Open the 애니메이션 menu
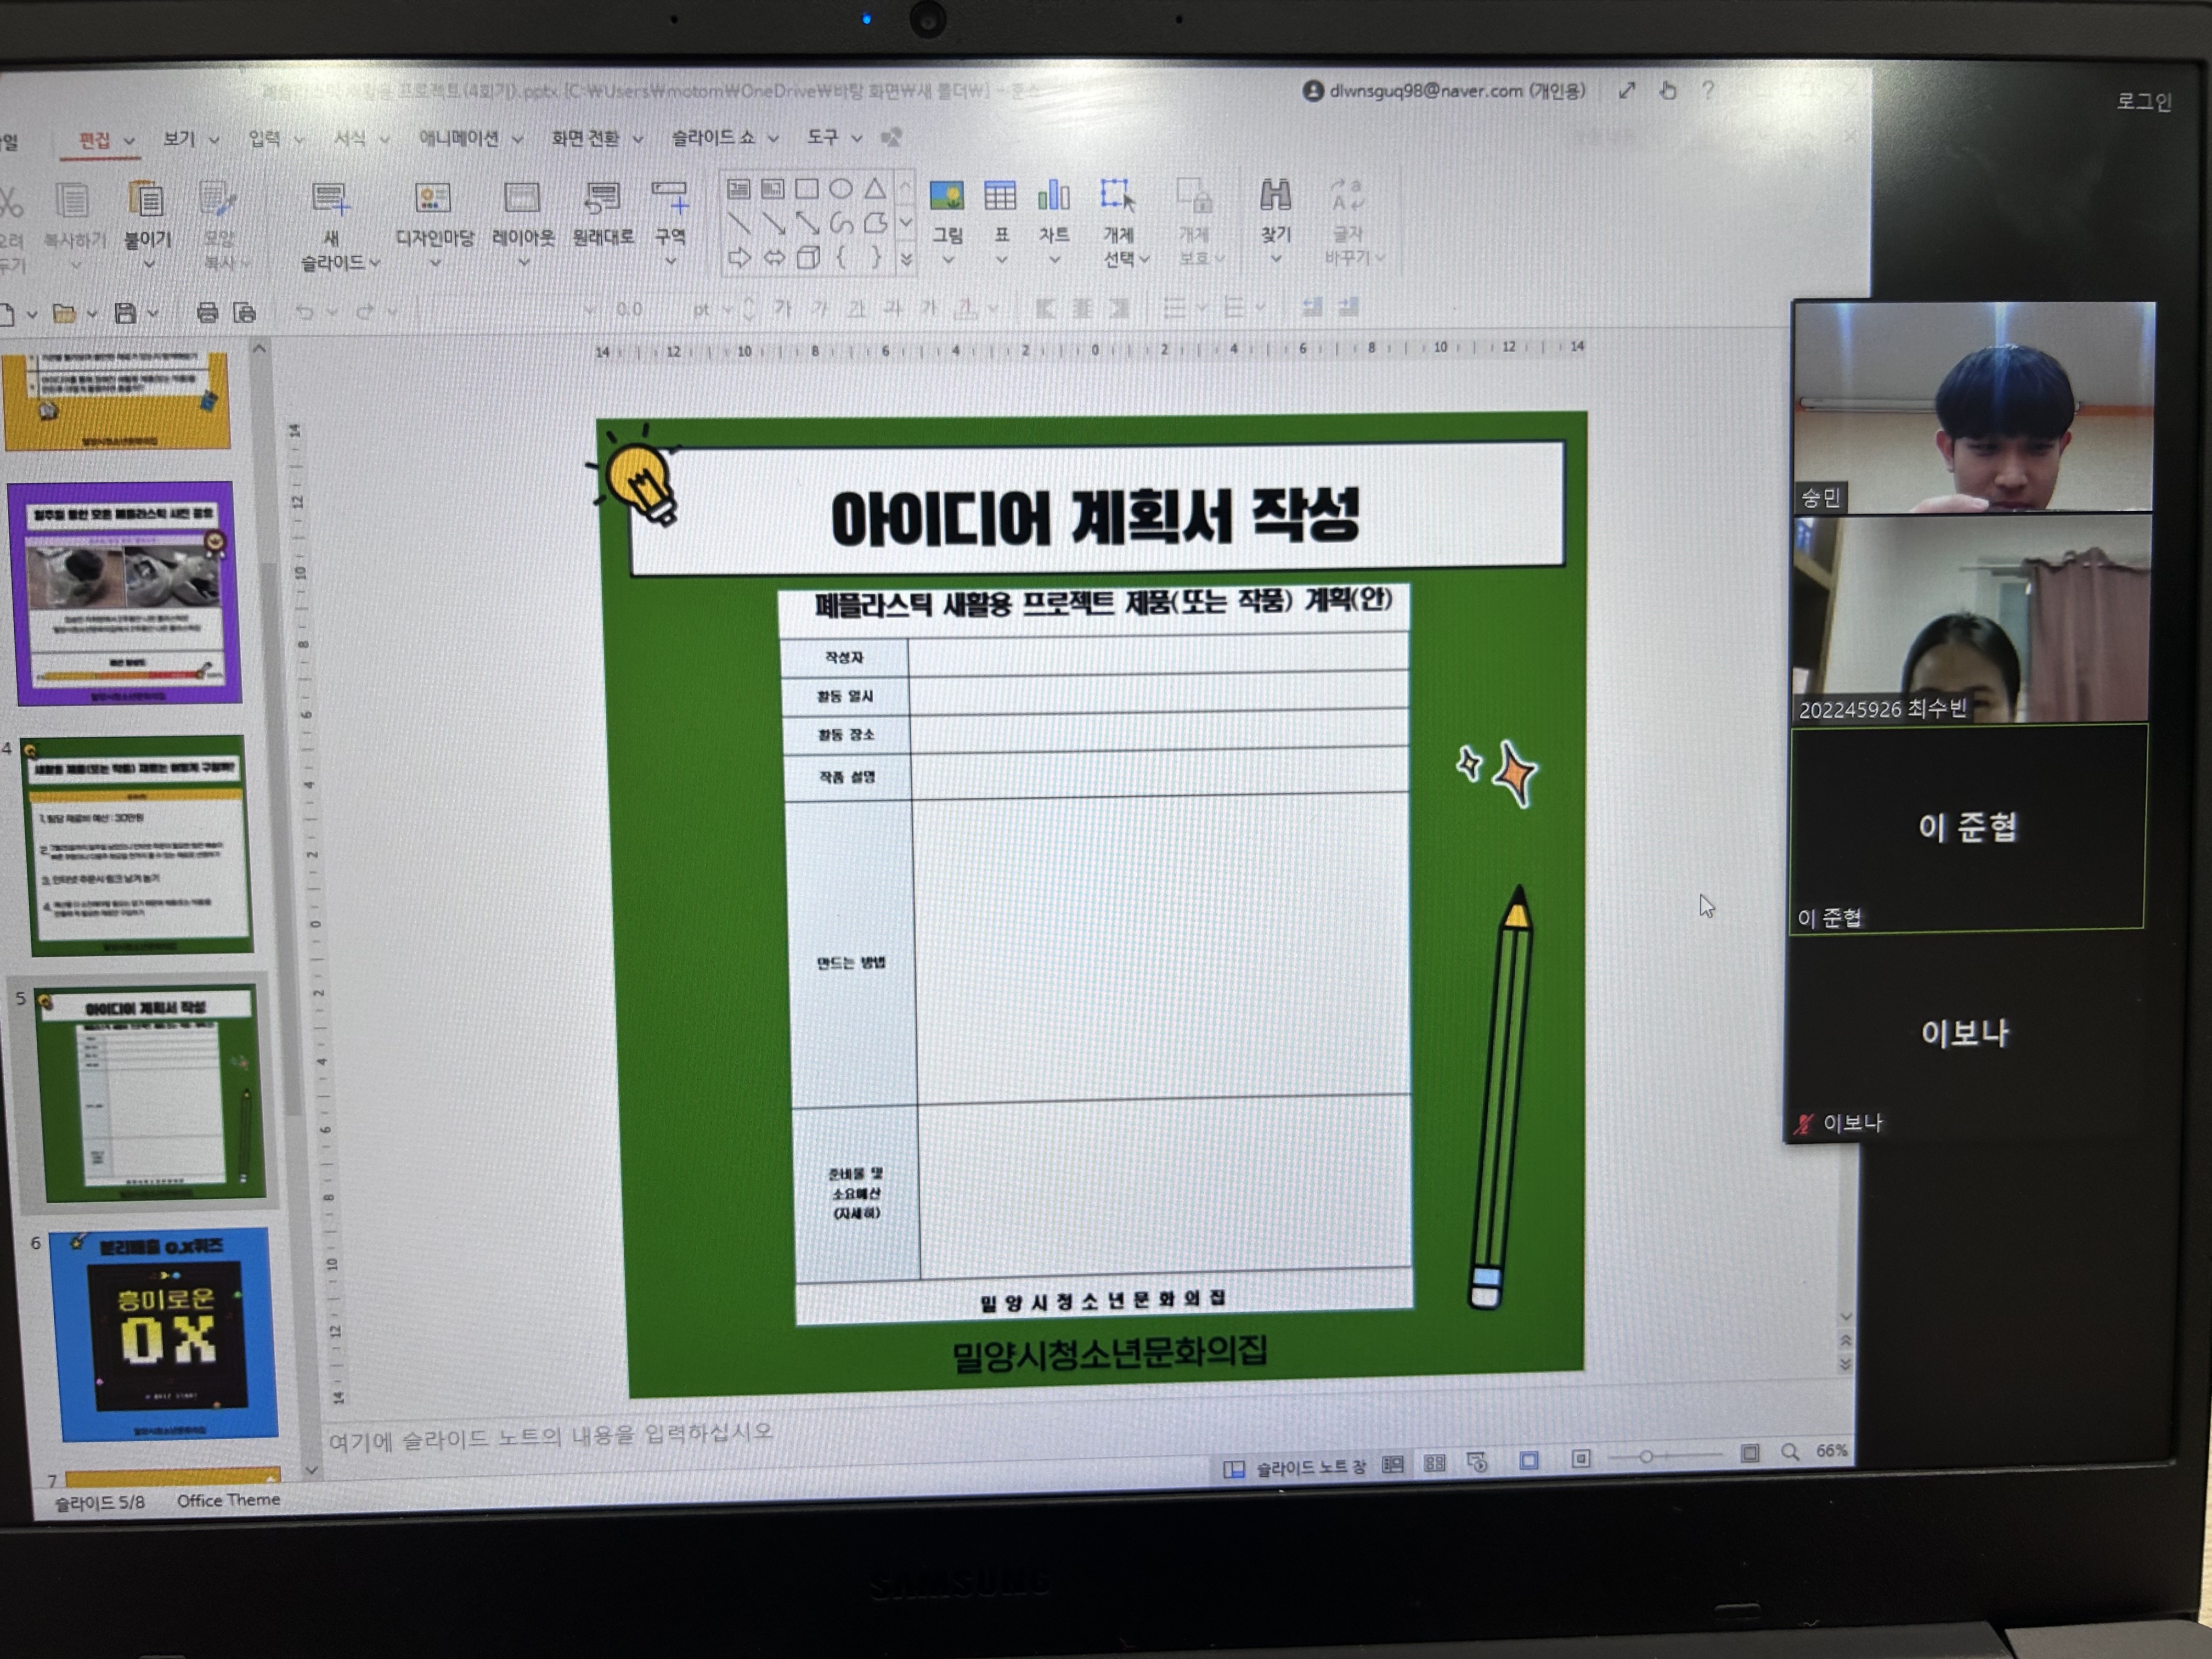Viewport: 2212px width, 1659px height. [458, 138]
